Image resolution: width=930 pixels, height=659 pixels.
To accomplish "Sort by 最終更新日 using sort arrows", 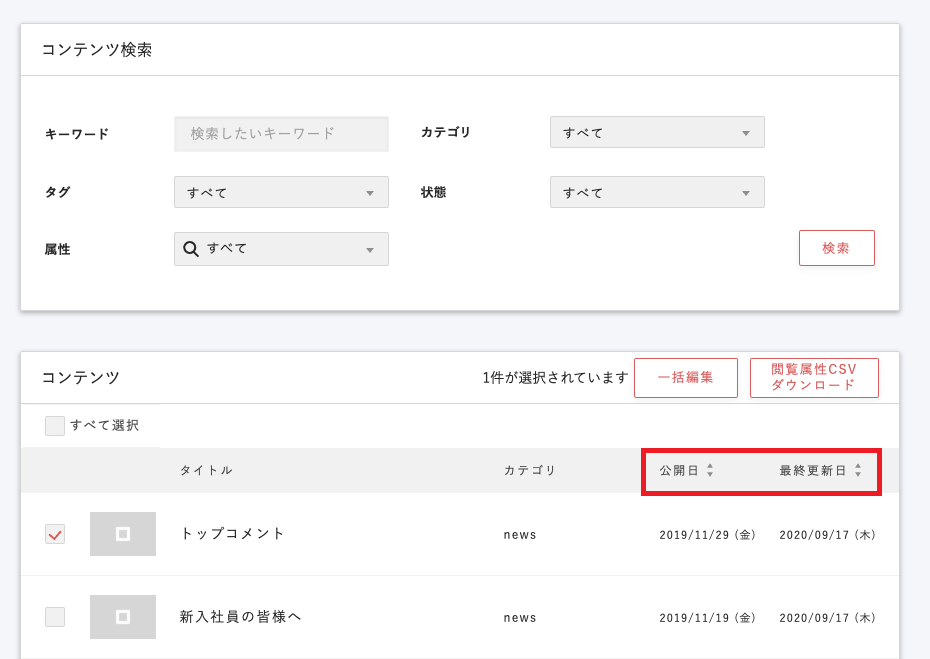I will pos(857,470).
